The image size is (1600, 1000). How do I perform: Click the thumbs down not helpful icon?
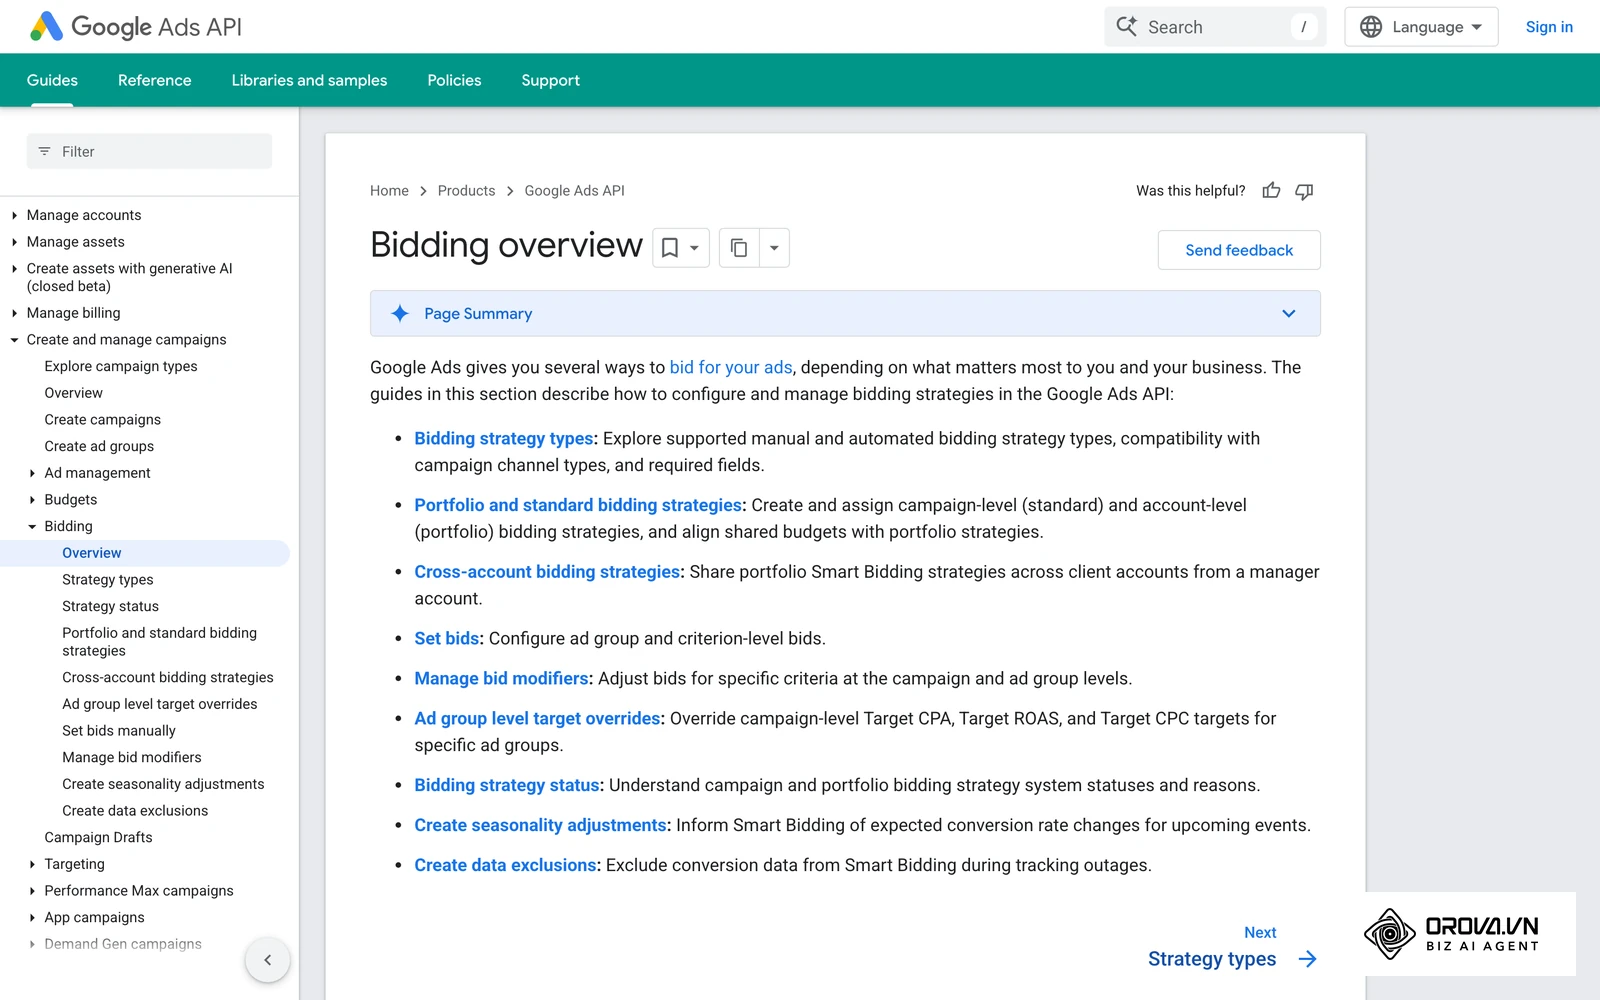point(1304,191)
